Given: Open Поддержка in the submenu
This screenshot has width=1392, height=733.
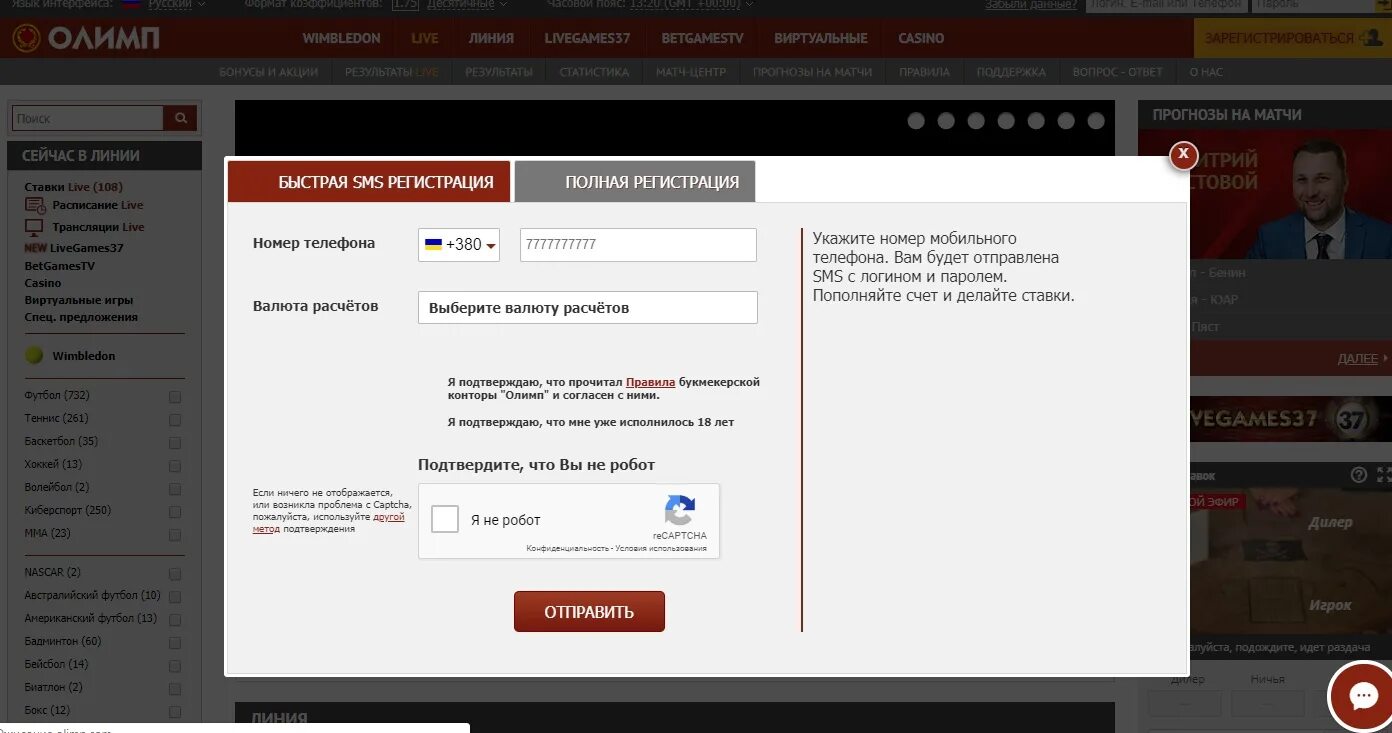Looking at the screenshot, I should [1011, 72].
